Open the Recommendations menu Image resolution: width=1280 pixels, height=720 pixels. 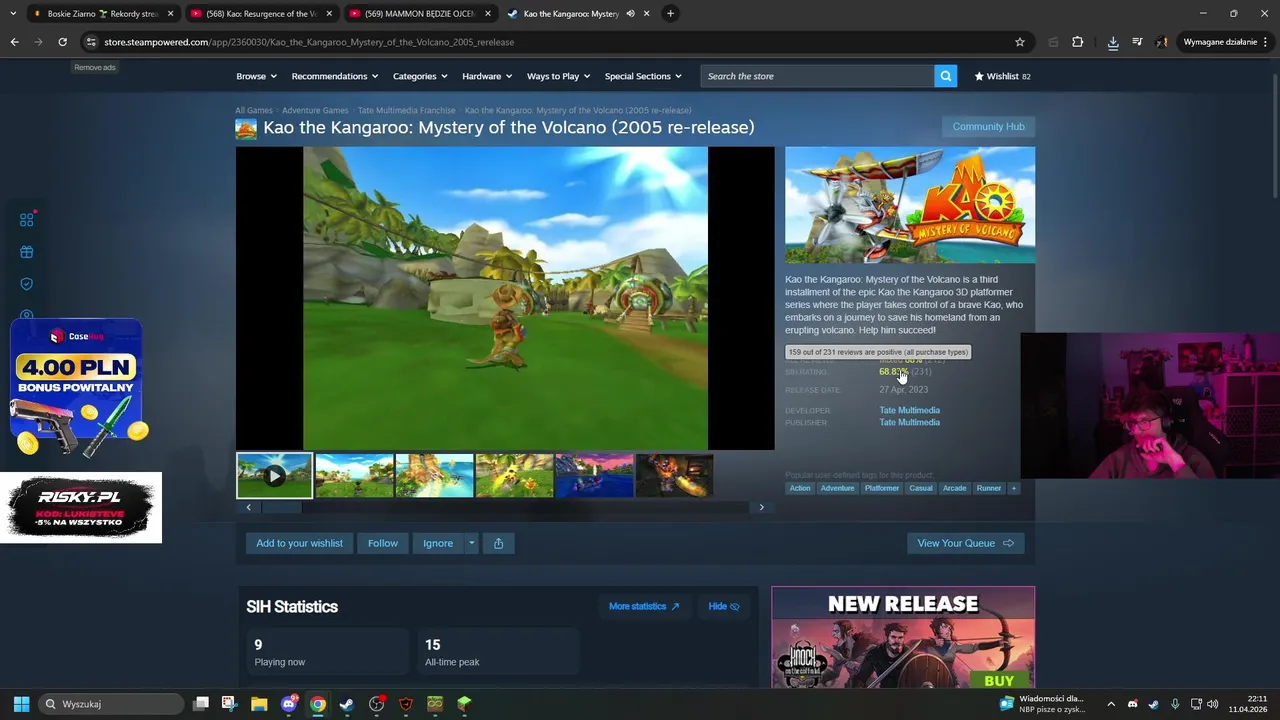(x=335, y=76)
